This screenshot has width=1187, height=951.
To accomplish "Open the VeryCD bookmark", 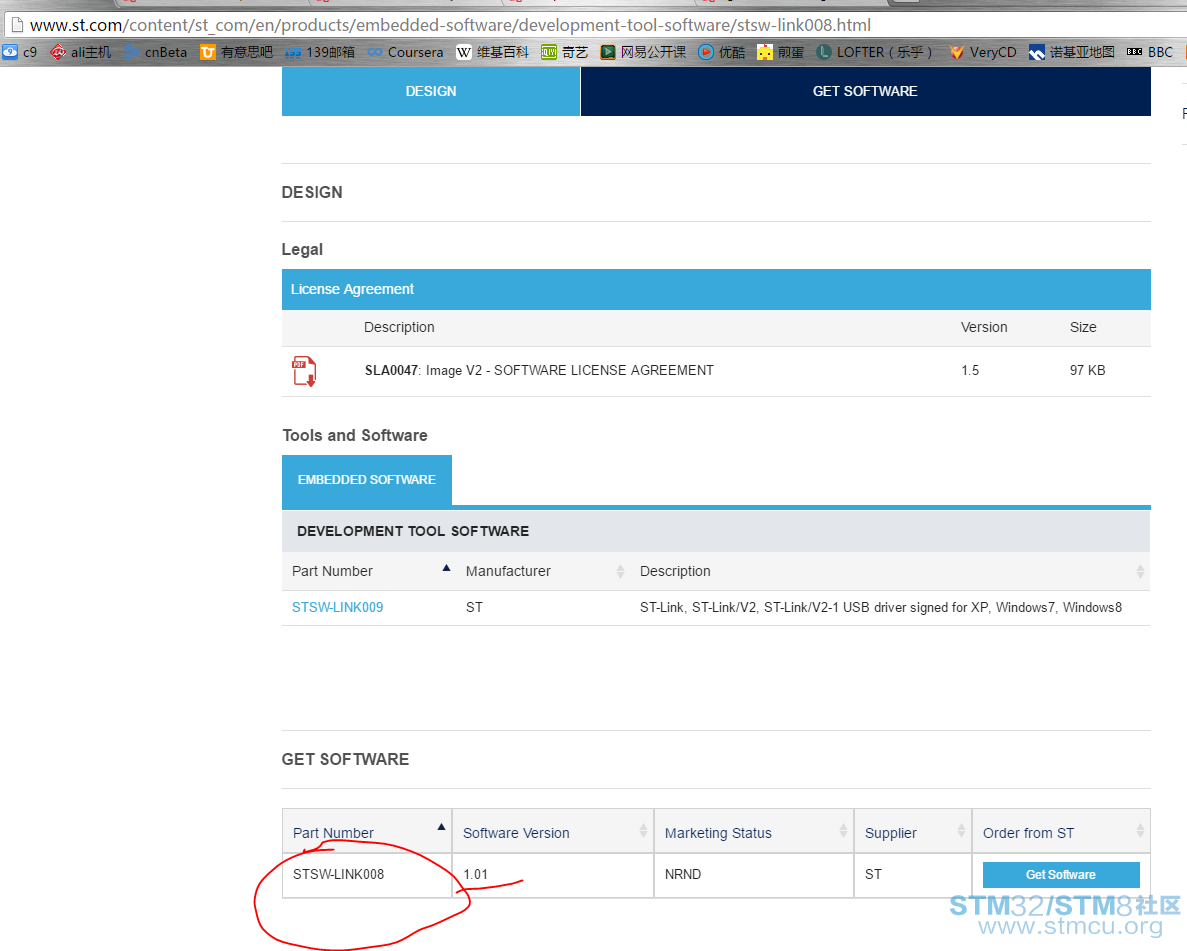I will [983, 52].
